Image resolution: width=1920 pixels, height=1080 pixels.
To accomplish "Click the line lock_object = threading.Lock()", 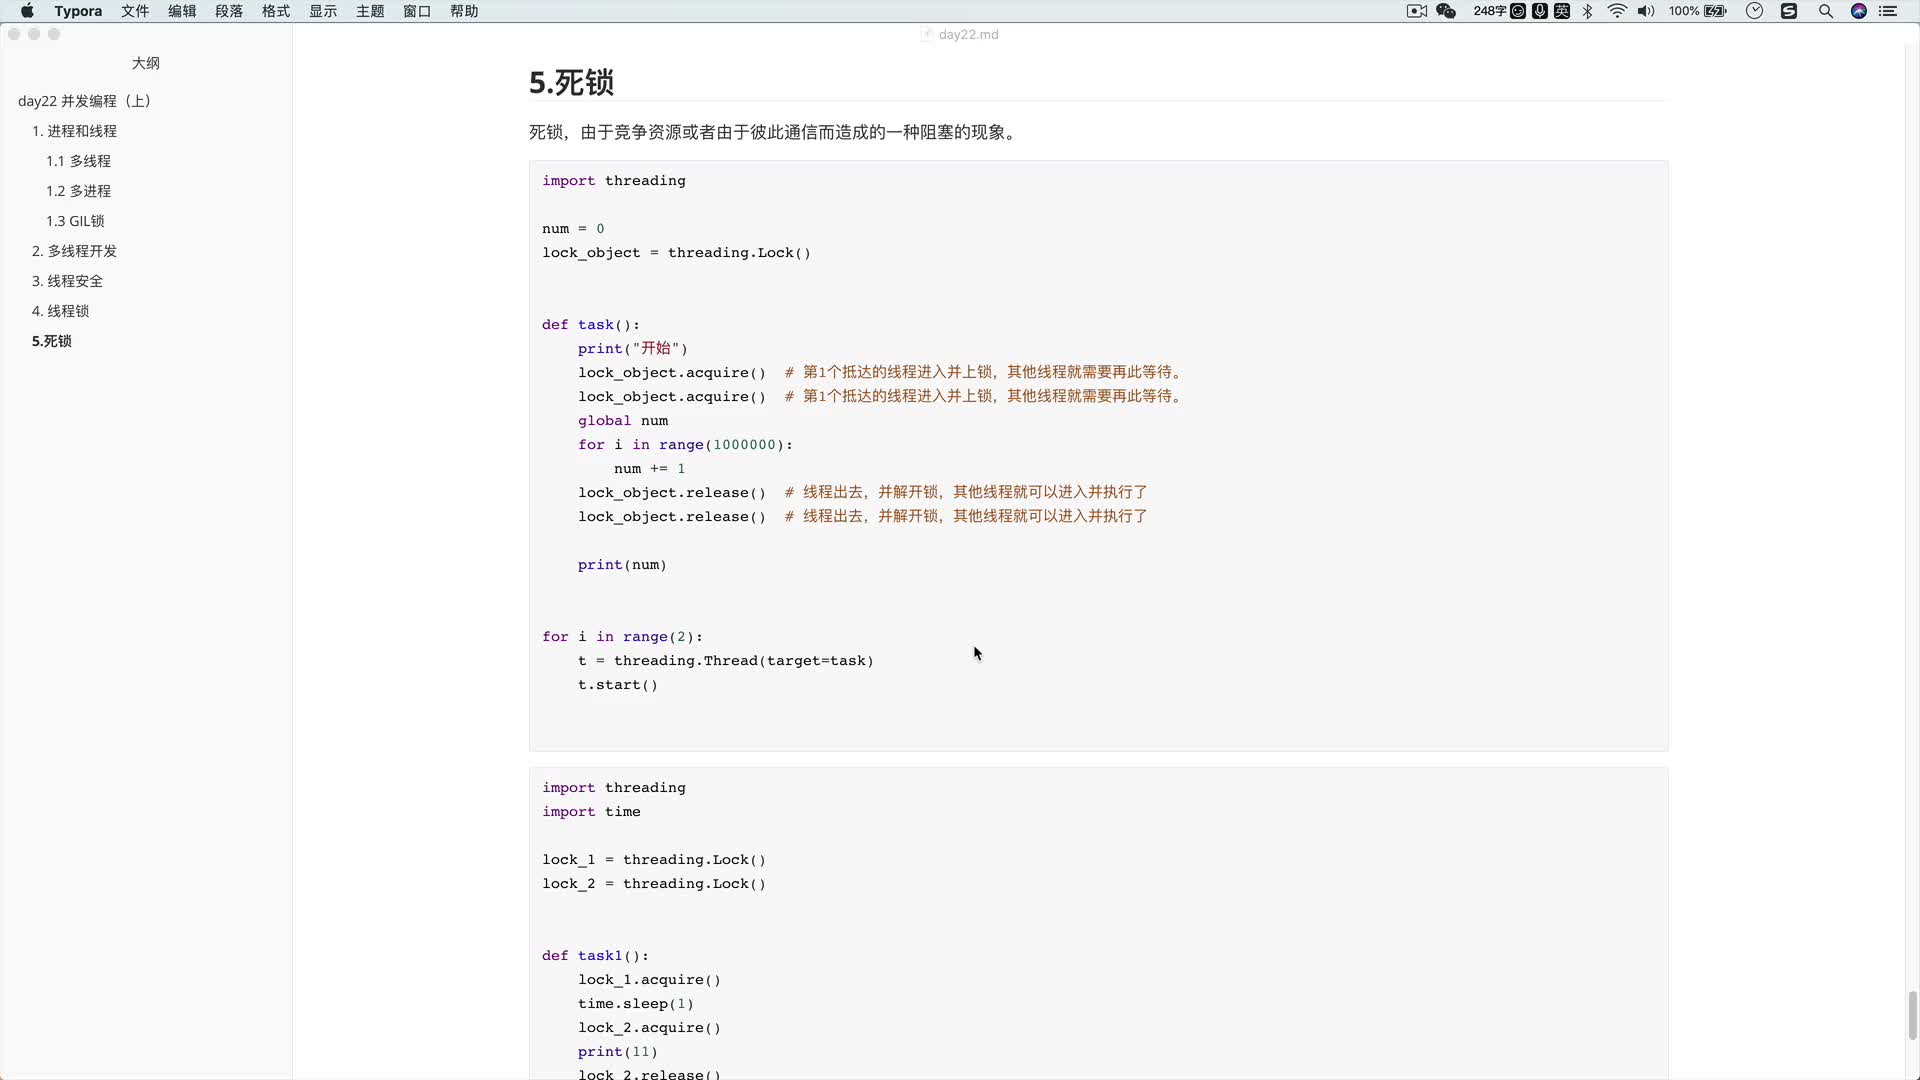I will tap(676, 253).
